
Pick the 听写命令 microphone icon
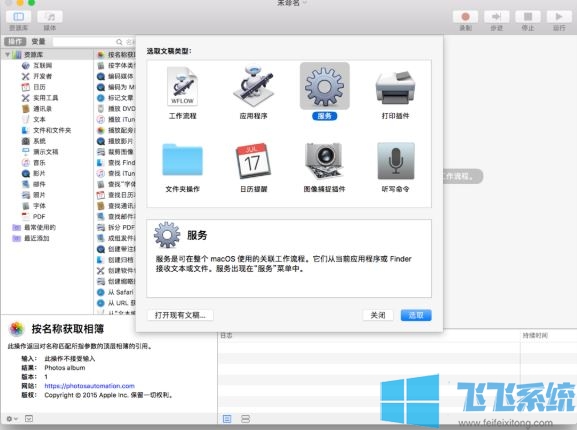click(x=396, y=161)
